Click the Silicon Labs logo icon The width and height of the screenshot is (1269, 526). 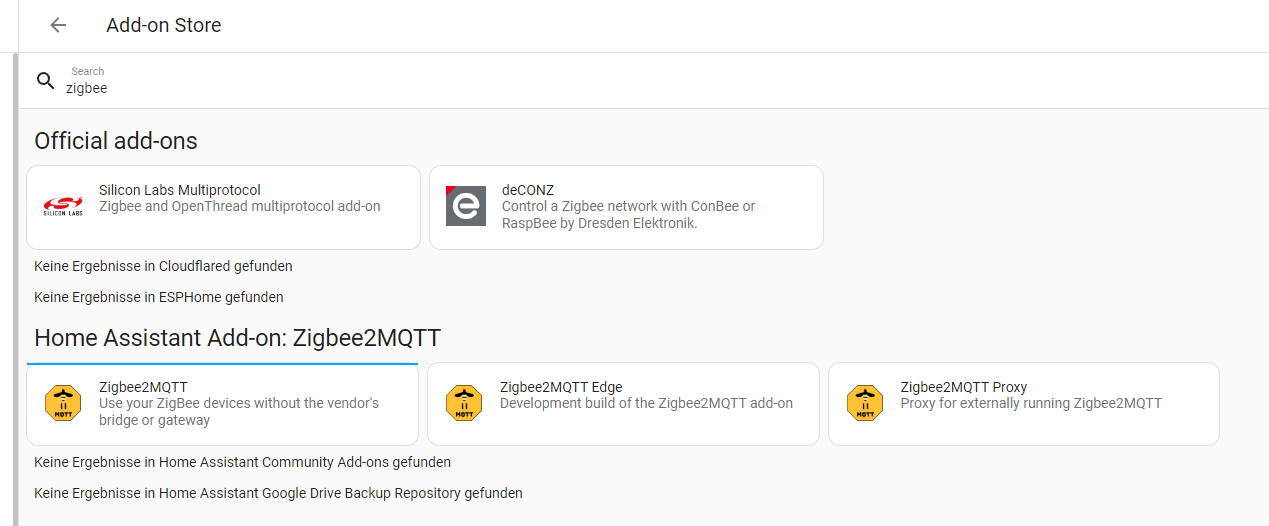coord(63,206)
